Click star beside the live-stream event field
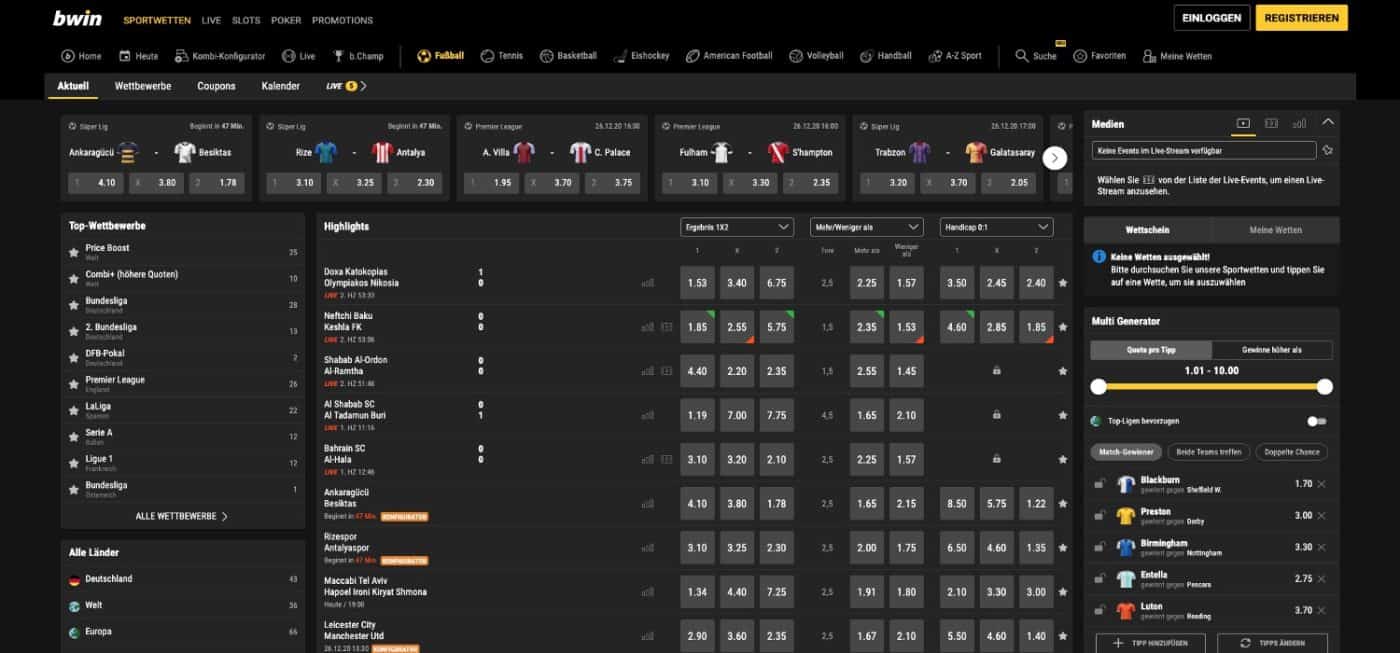This screenshot has height=653, width=1400. pos(1328,150)
